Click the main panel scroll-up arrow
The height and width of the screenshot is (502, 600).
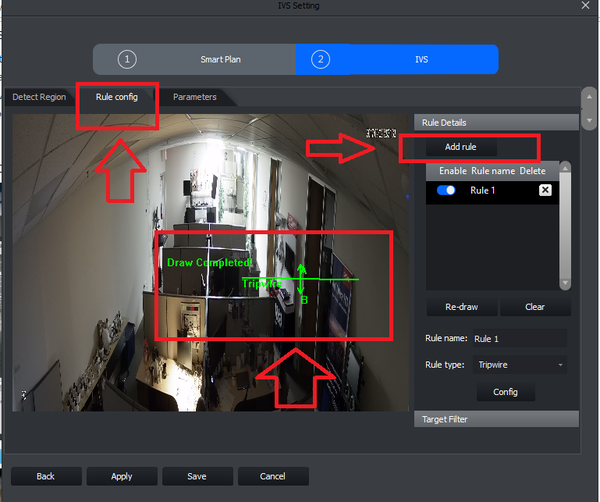click(589, 97)
